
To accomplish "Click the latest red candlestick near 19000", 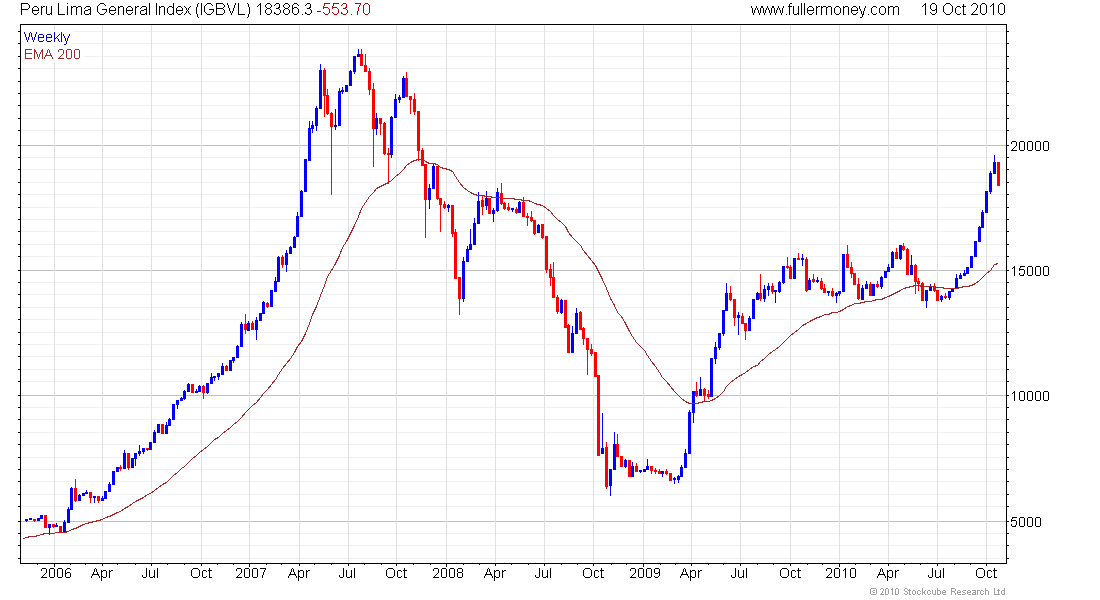I will pos(998,173).
